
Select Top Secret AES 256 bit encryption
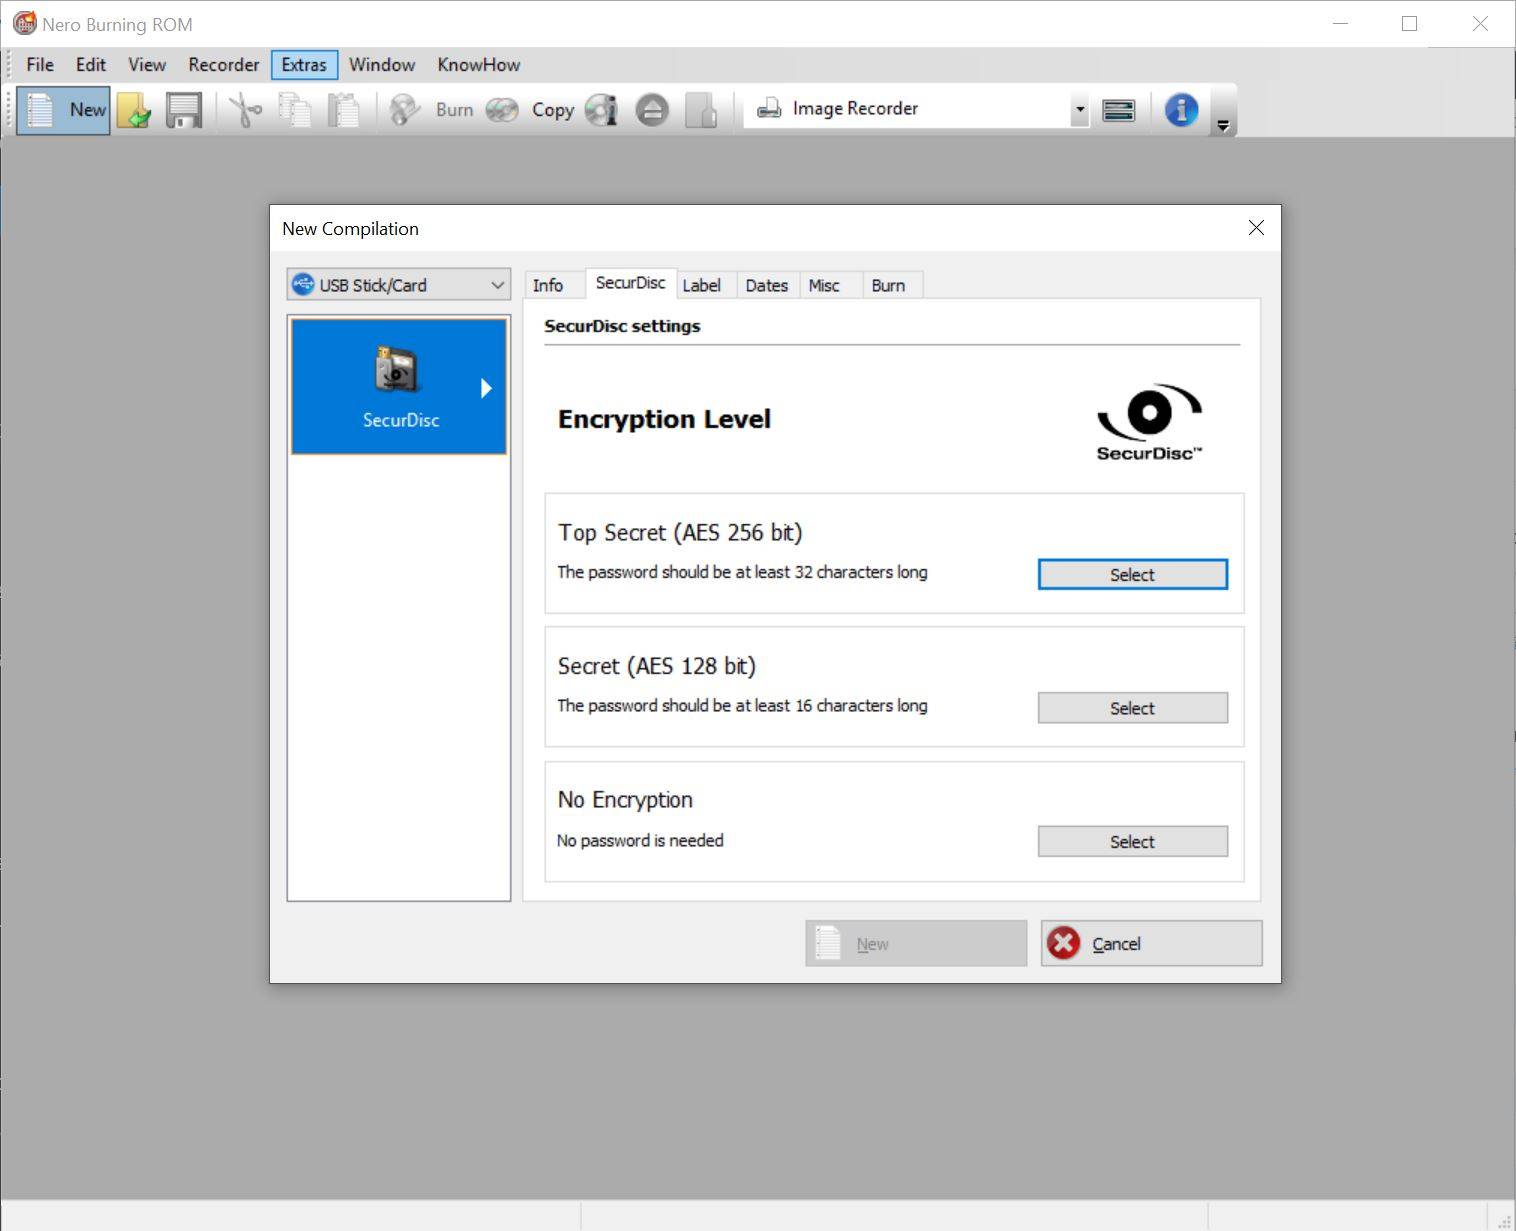1132,575
